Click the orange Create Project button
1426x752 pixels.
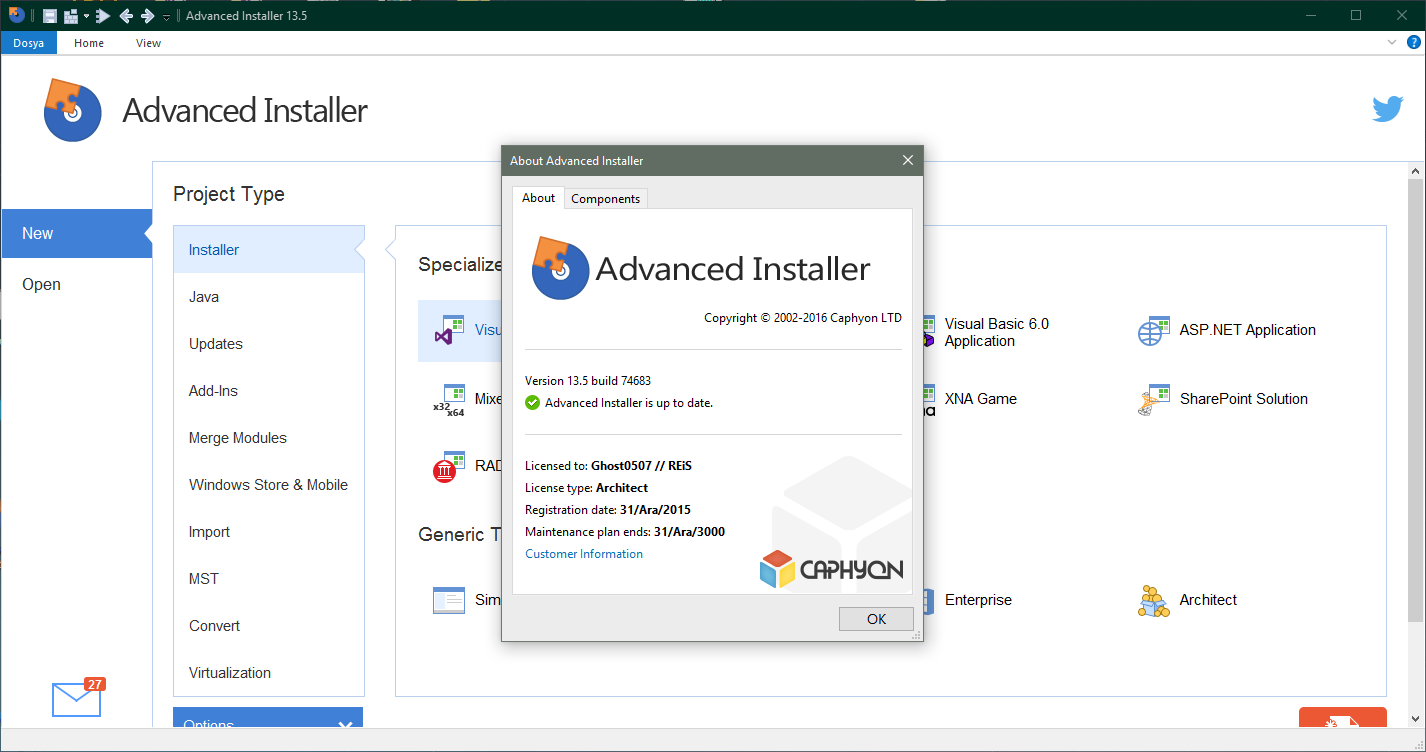[1342, 718]
